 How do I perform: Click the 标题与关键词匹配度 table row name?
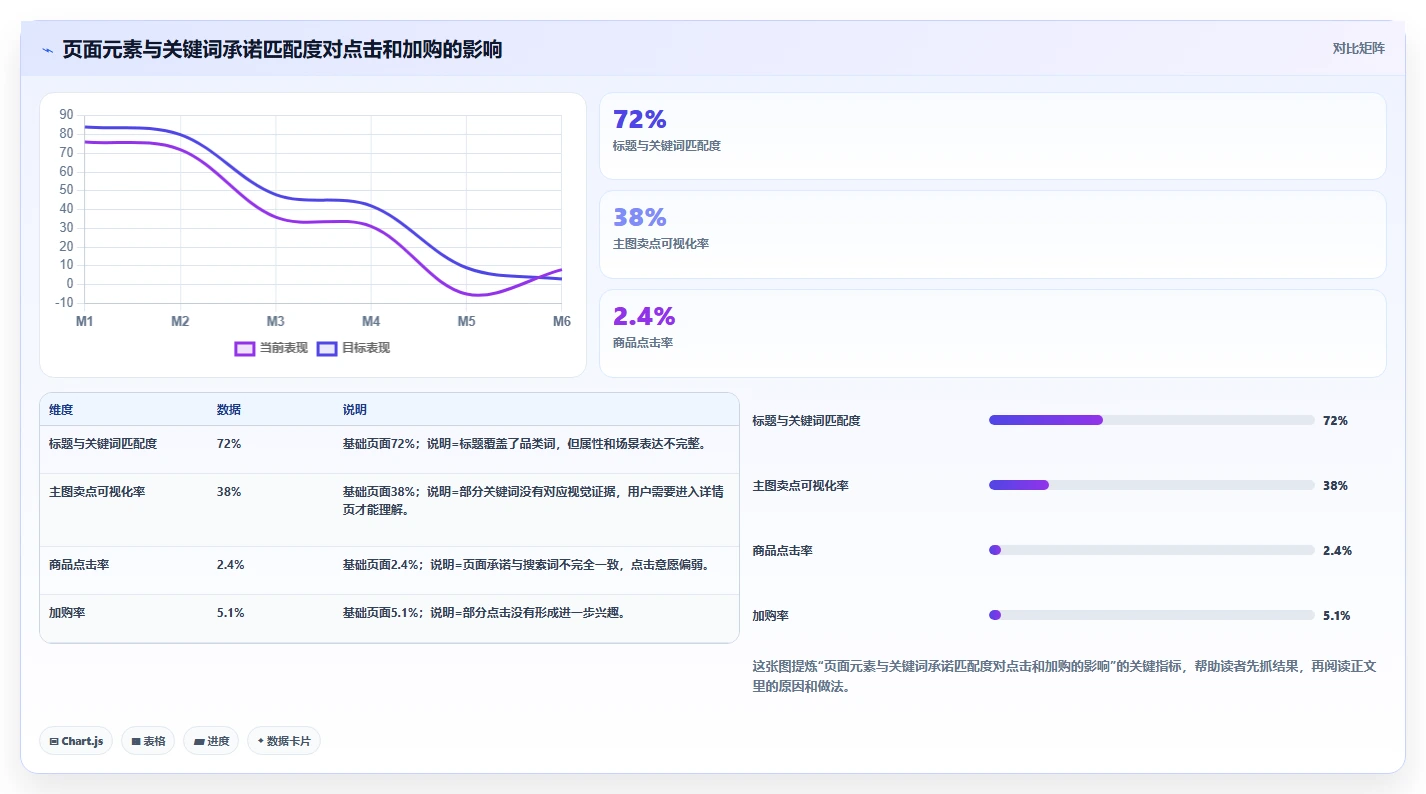tap(103, 443)
